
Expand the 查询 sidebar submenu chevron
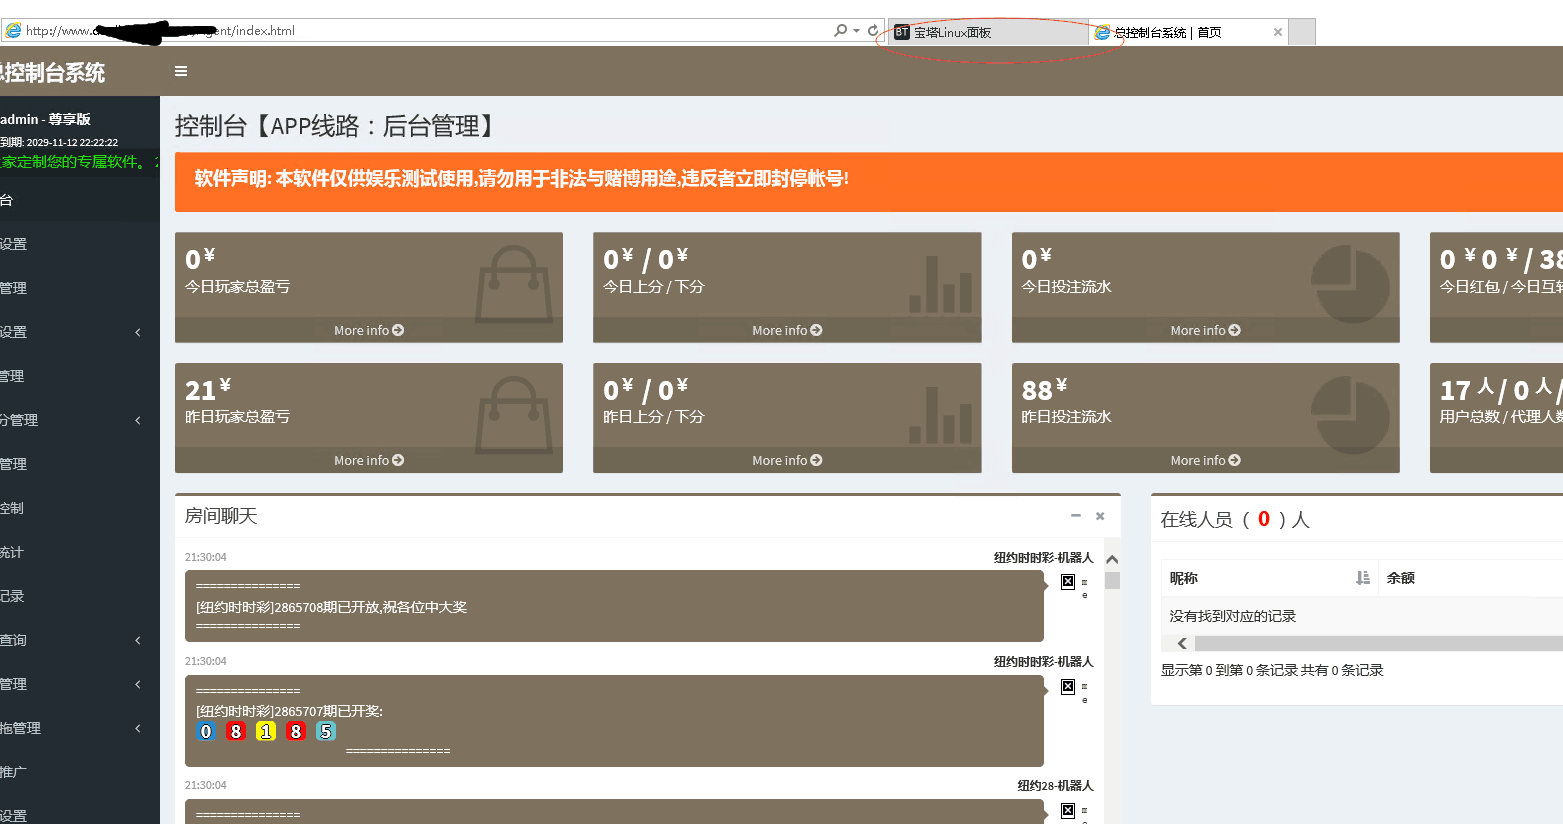138,640
